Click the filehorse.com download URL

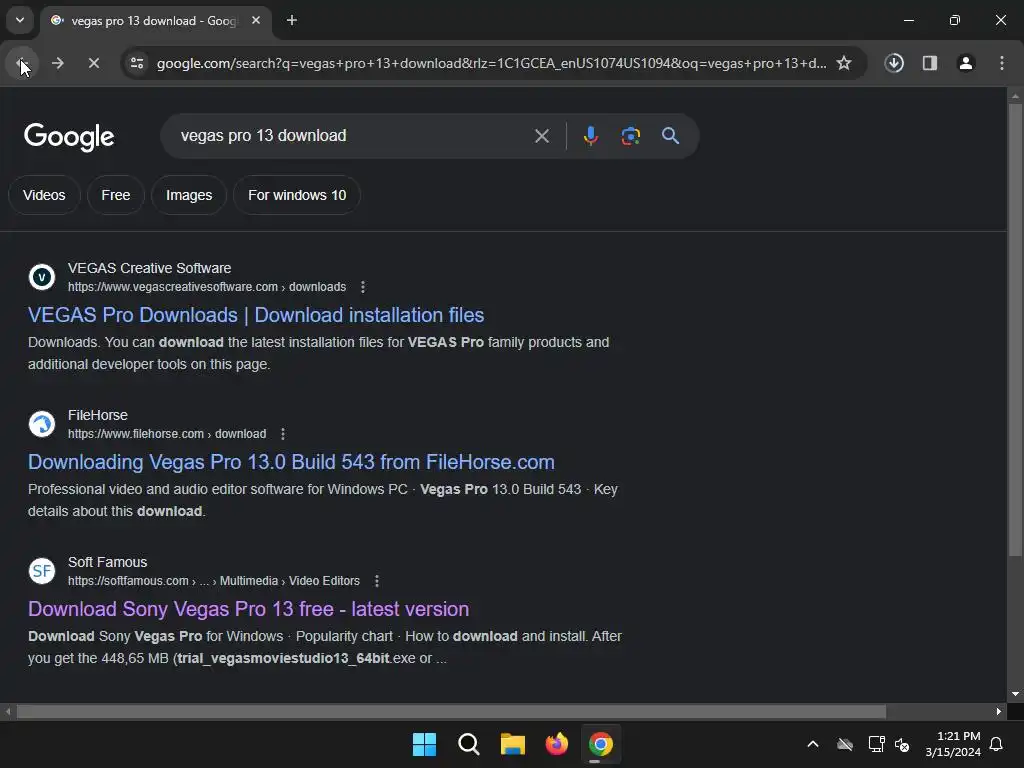(167, 434)
